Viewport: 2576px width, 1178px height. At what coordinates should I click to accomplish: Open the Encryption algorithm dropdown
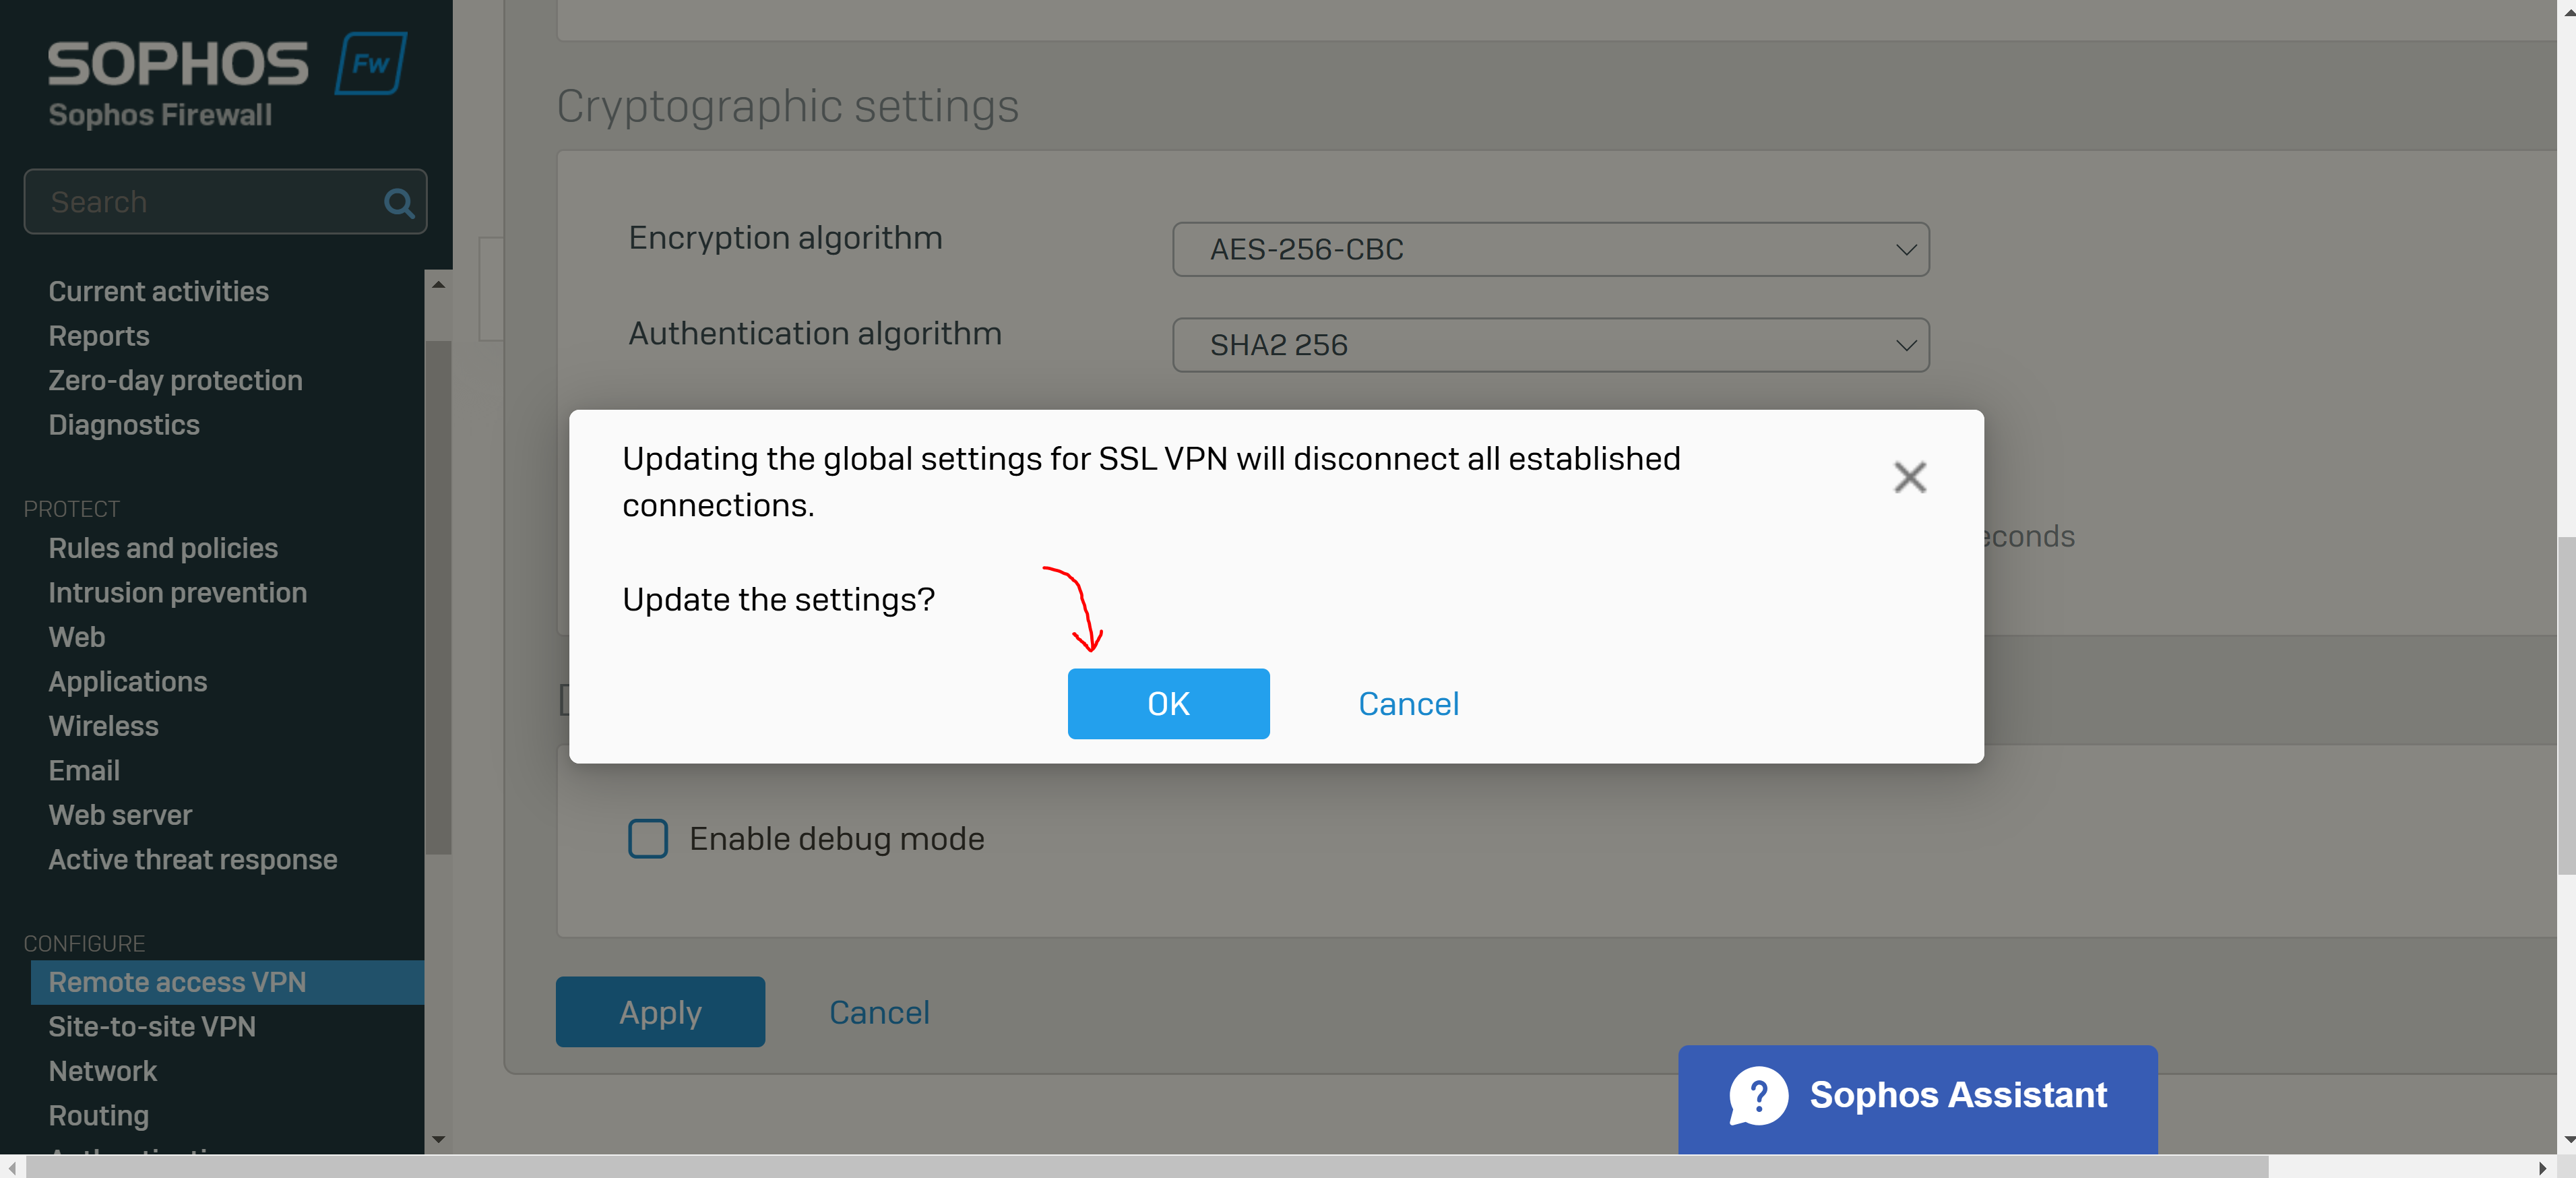1550,249
